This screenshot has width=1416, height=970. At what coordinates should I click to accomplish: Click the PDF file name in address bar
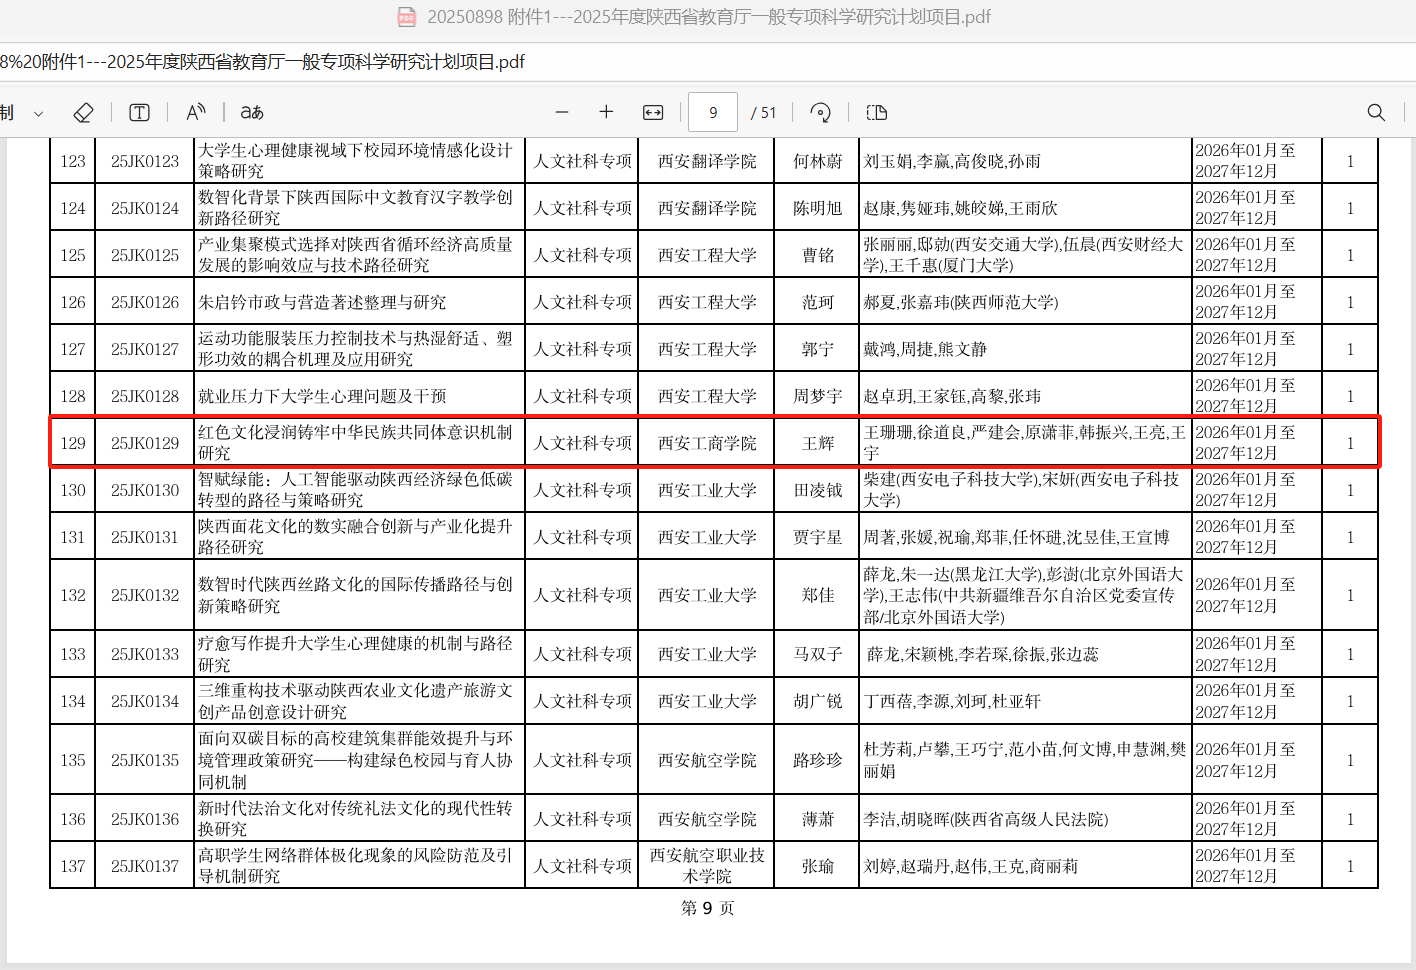262,62
